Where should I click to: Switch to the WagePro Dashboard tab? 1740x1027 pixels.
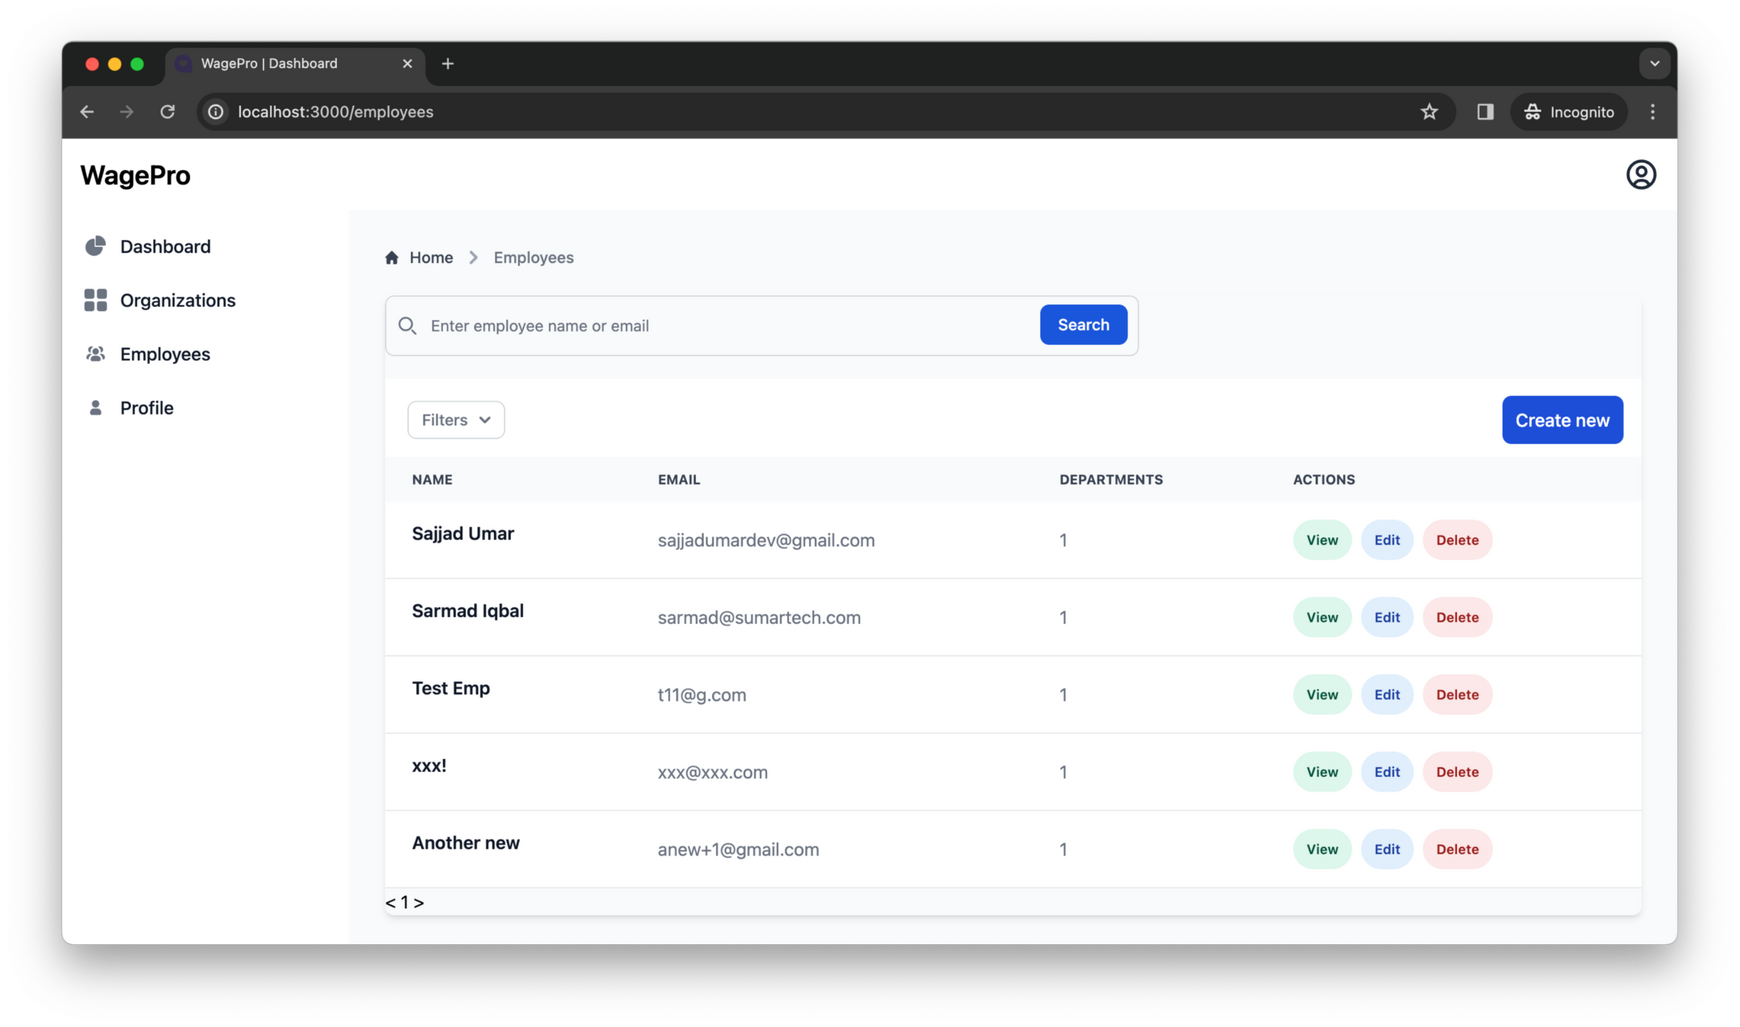click(268, 63)
